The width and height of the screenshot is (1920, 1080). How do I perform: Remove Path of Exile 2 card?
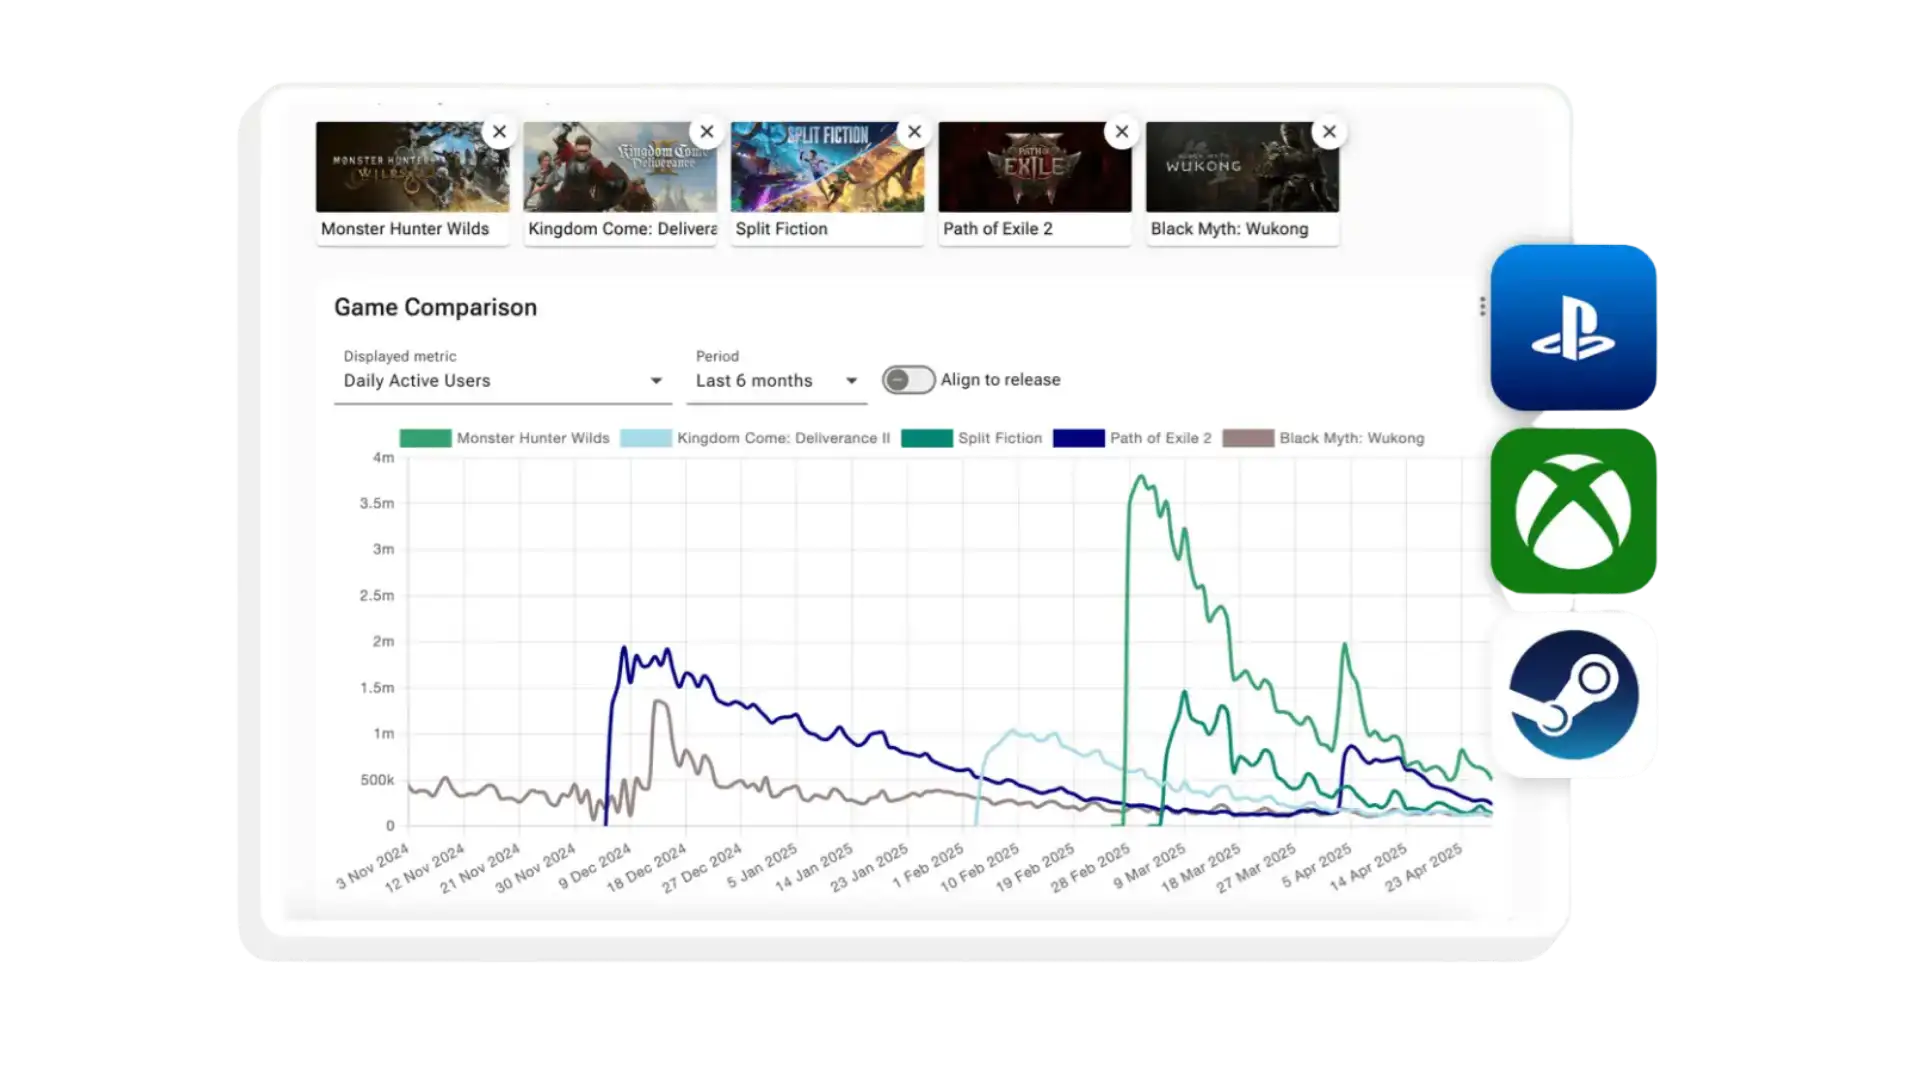point(1122,132)
